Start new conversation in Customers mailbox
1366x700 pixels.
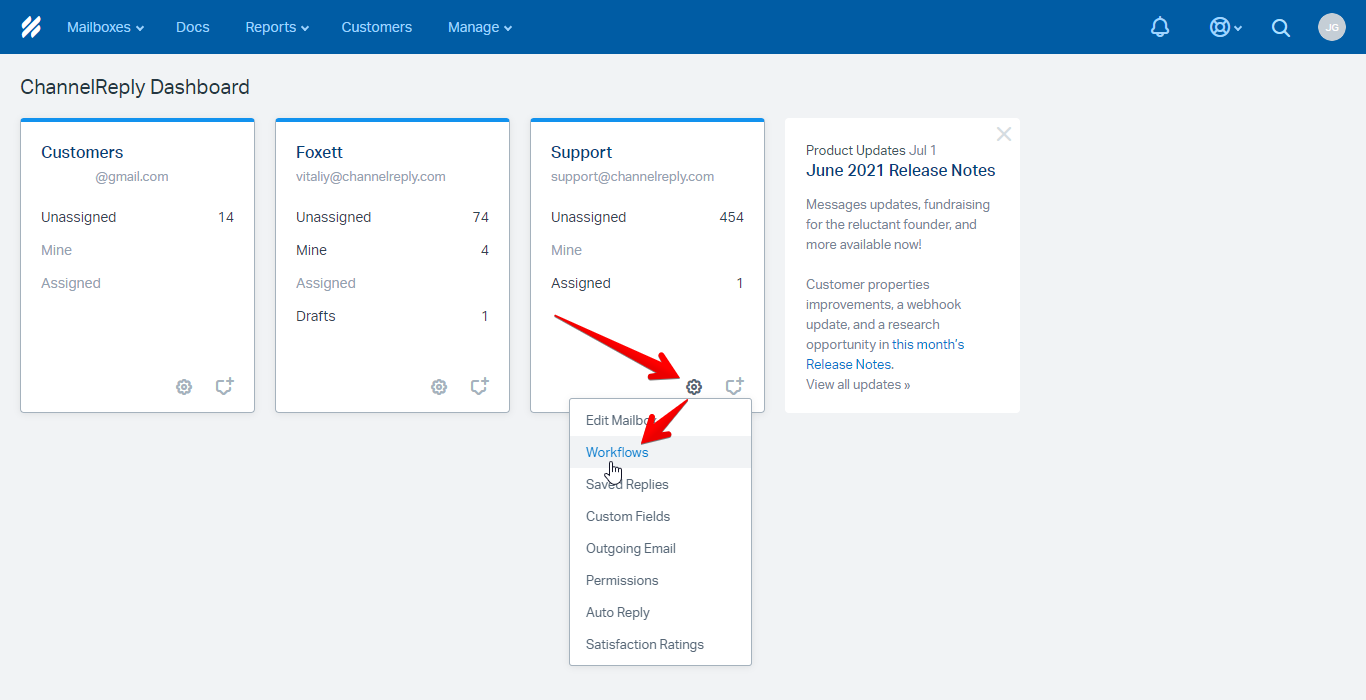(x=225, y=386)
